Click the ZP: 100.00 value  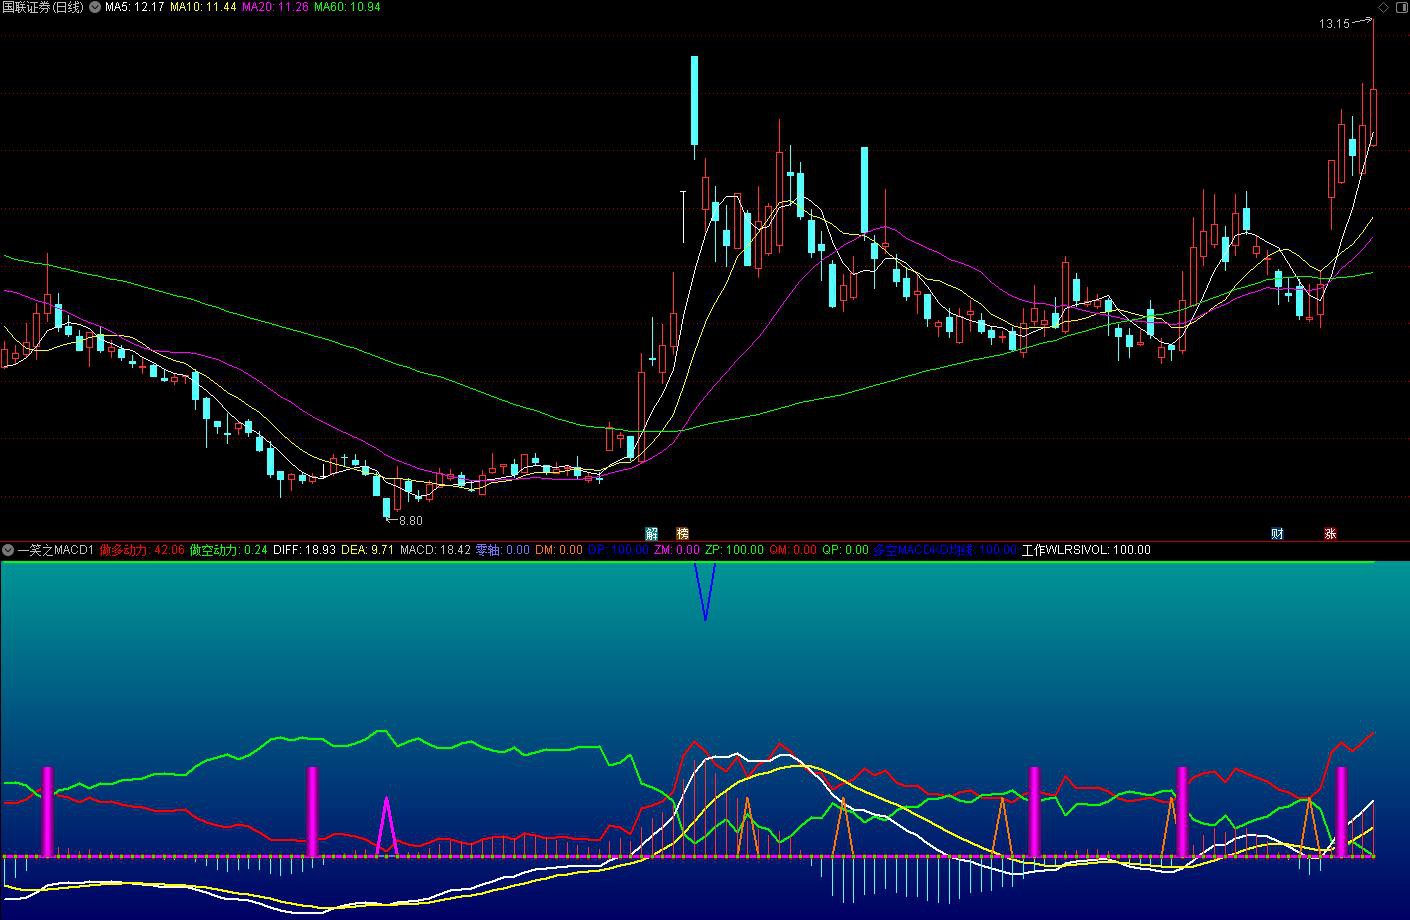734,550
